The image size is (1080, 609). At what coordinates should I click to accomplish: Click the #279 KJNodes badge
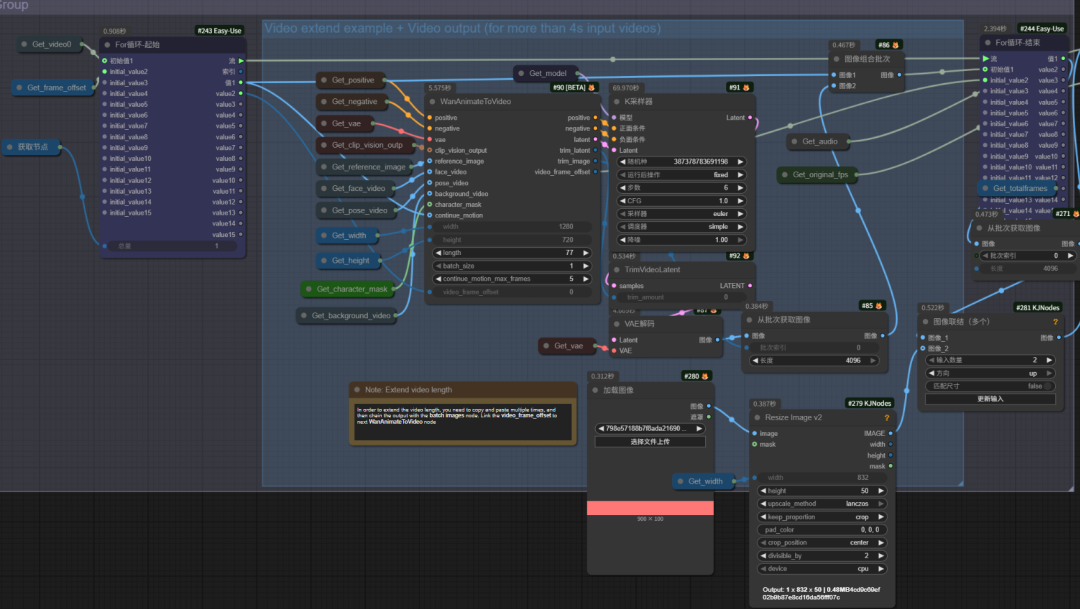coord(869,404)
